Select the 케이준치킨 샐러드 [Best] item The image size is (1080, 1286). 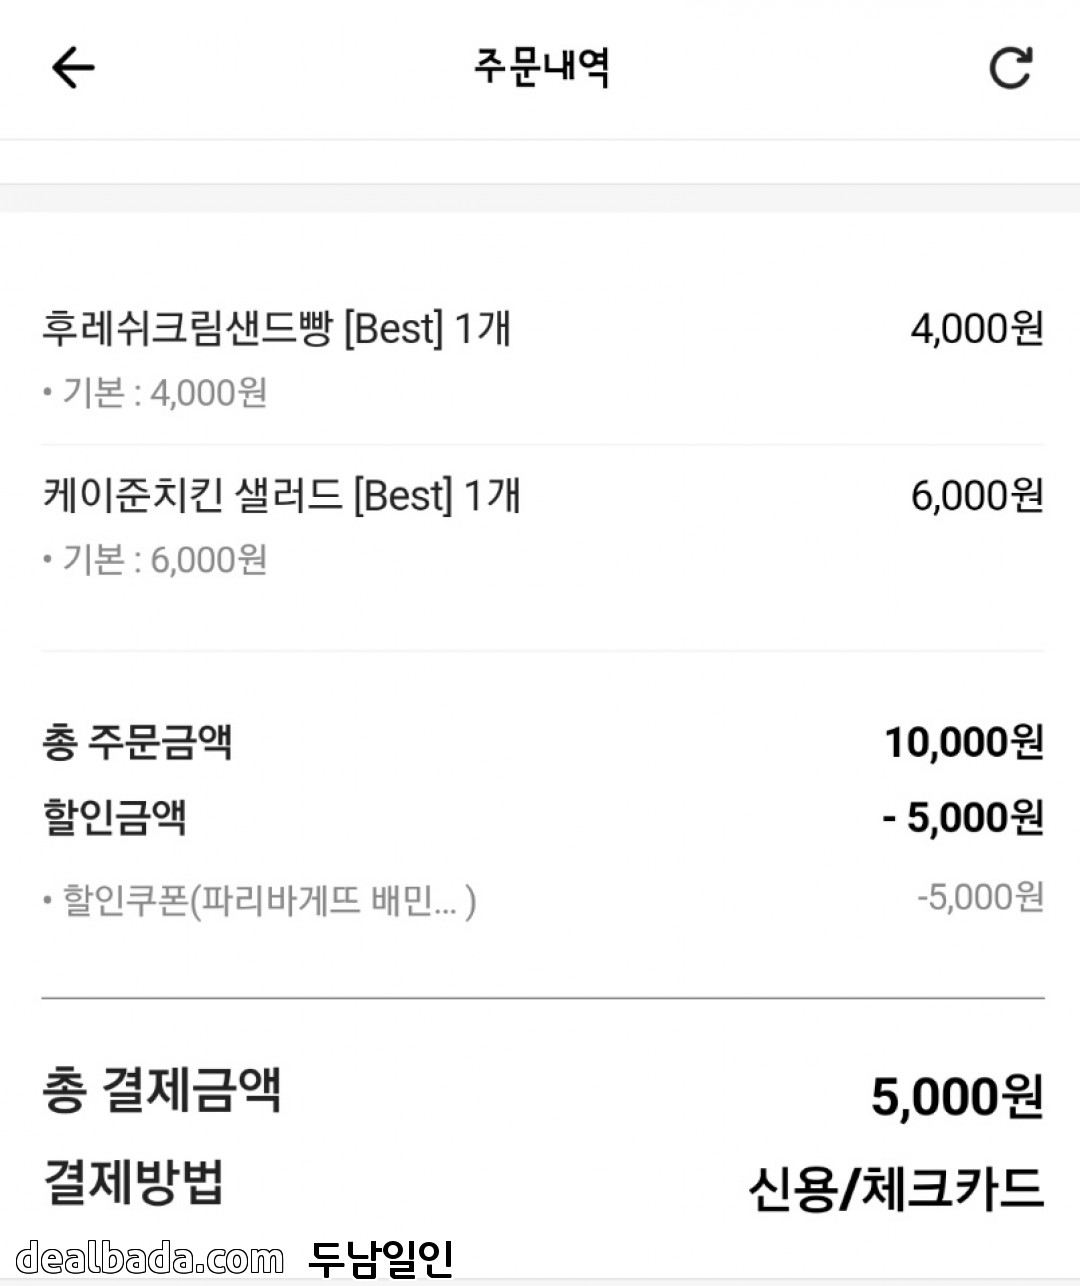pyautogui.click(x=281, y=496)
